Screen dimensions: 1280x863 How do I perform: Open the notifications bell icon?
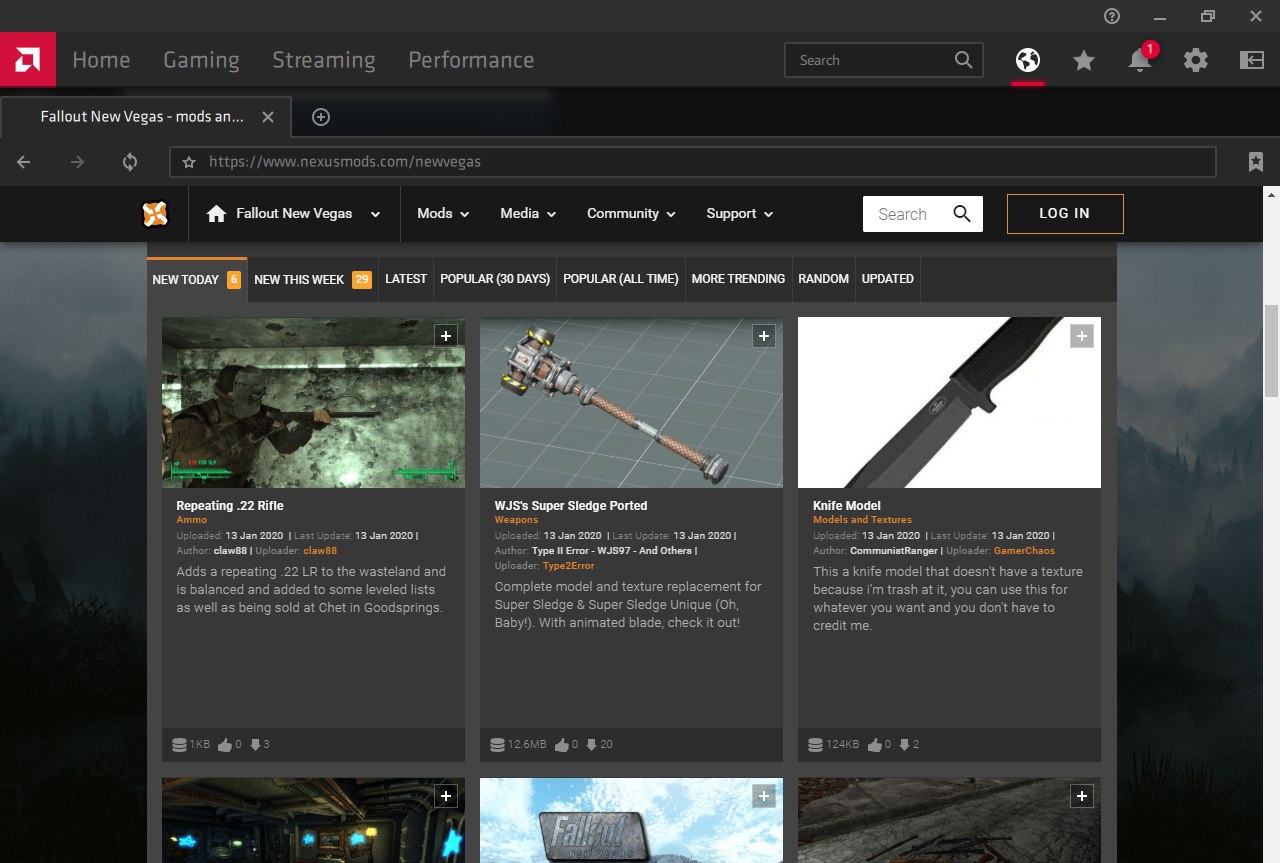click(1139, 61)
